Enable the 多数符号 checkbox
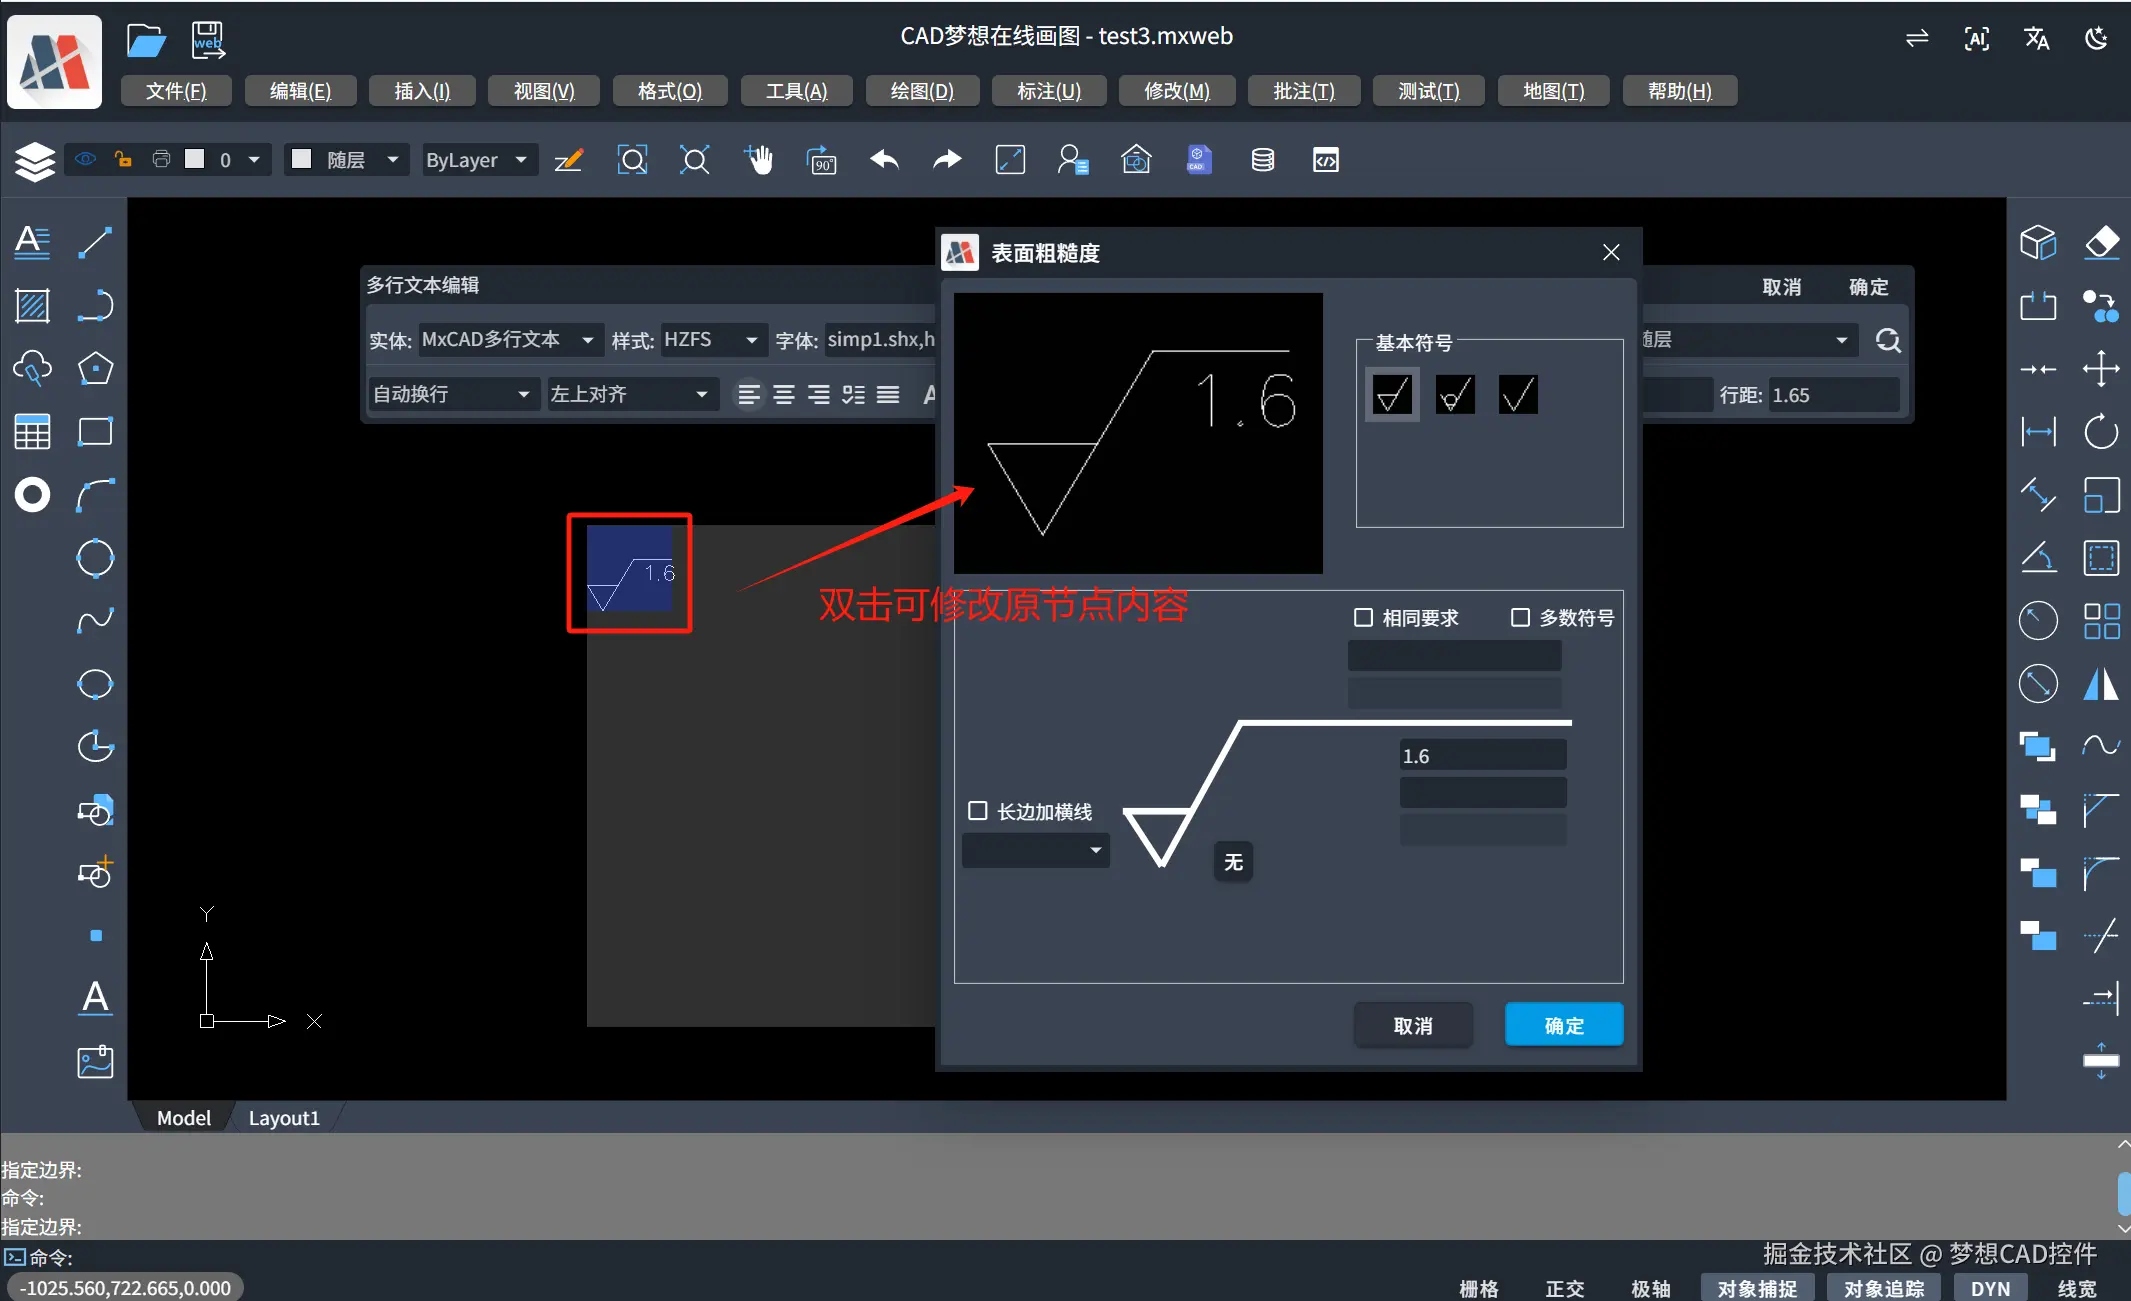Screen dimensions: 2131x1301 (1520, 617)
